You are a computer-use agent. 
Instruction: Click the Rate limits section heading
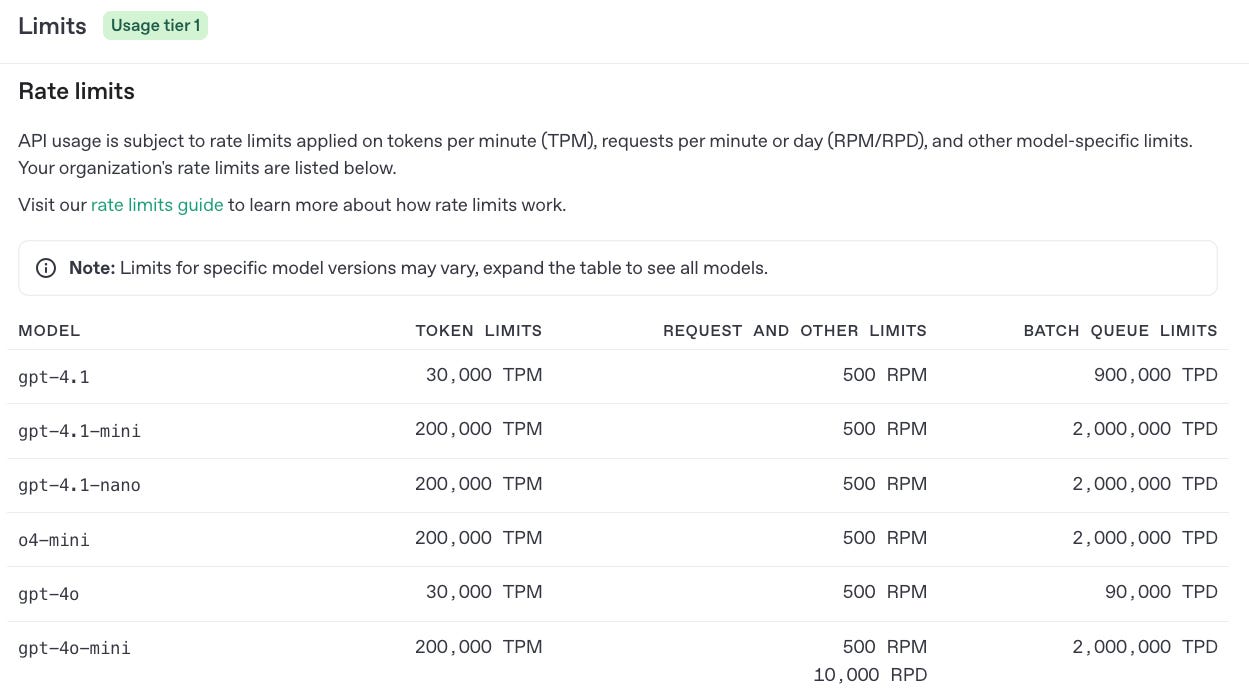pos(76,91)
